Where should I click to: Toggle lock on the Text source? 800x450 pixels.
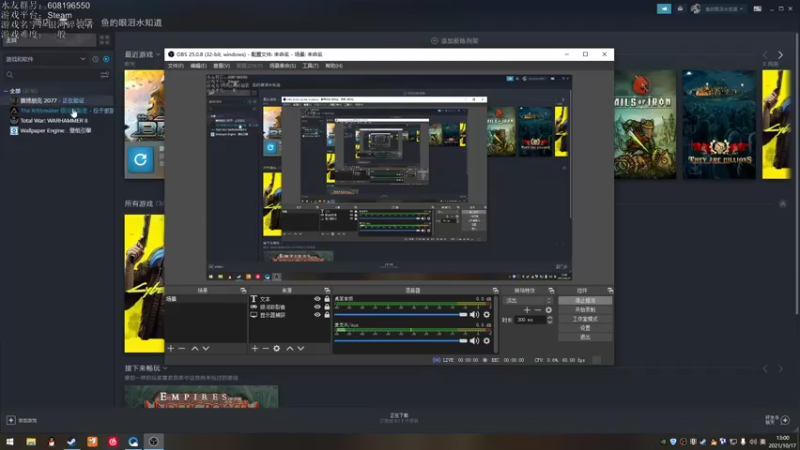(x=327, y=299)
